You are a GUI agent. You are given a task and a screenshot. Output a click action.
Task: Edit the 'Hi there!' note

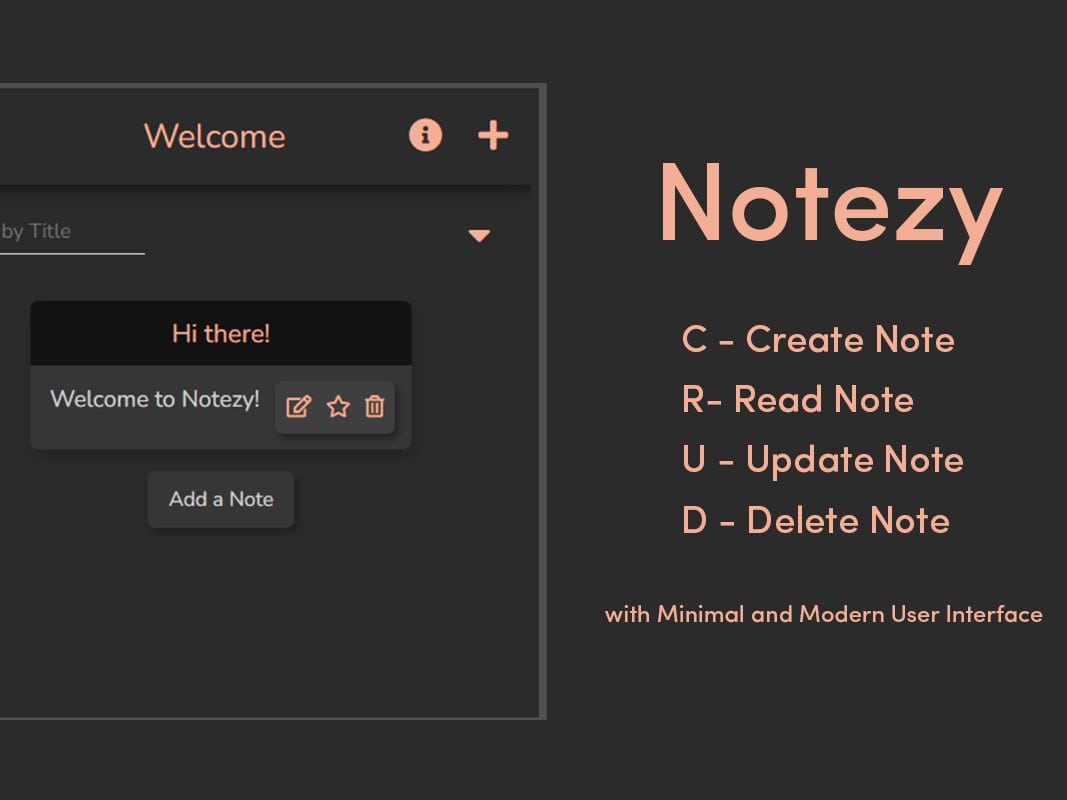click(298, 407)
